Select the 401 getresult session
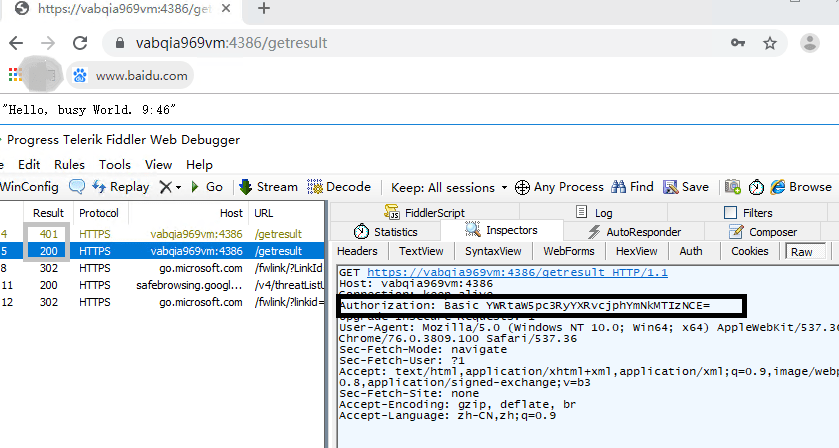Screen dimensions: 839x448 pyautogui.click(x=162, y=234)
